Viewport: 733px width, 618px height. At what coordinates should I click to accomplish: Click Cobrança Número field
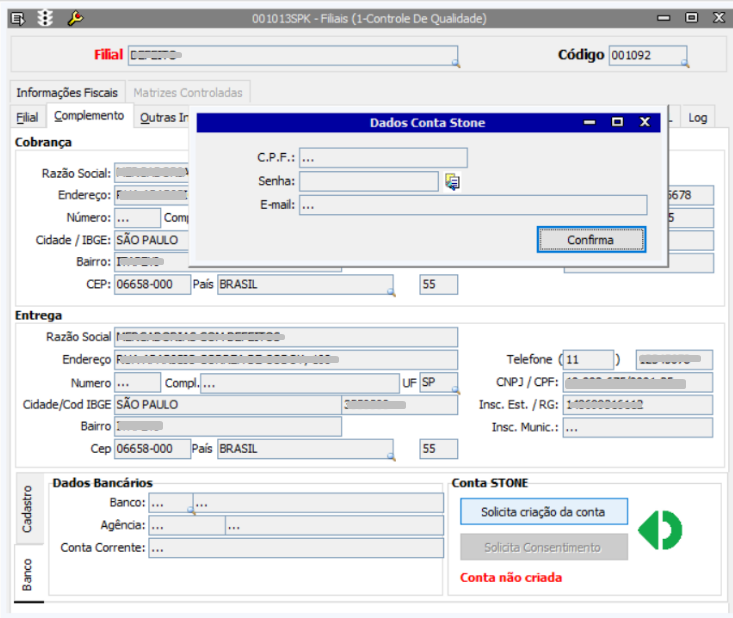tap(137, 218)
